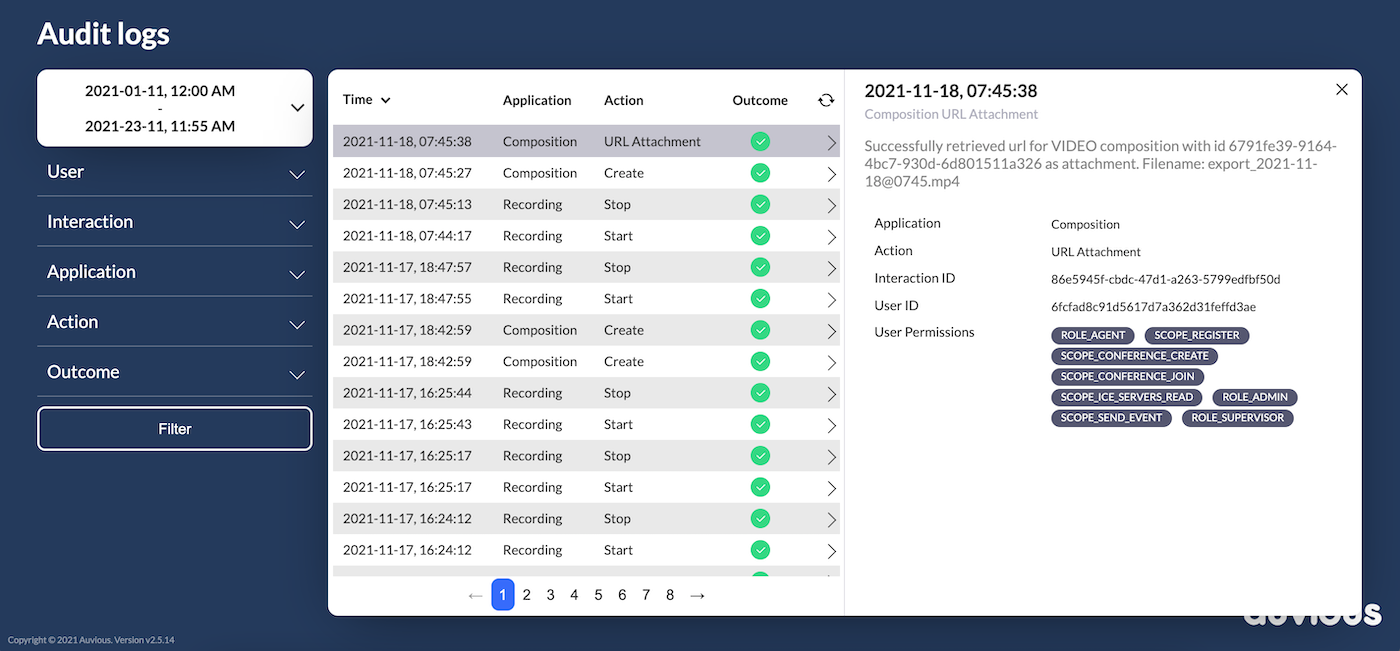Click previous page arrow in pagination
This screenshot has height=651, width=1400.
[475, 595]
